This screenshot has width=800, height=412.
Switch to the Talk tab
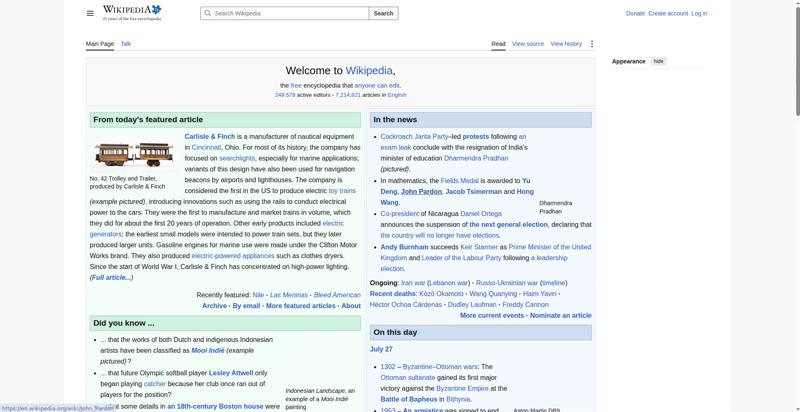126,44
